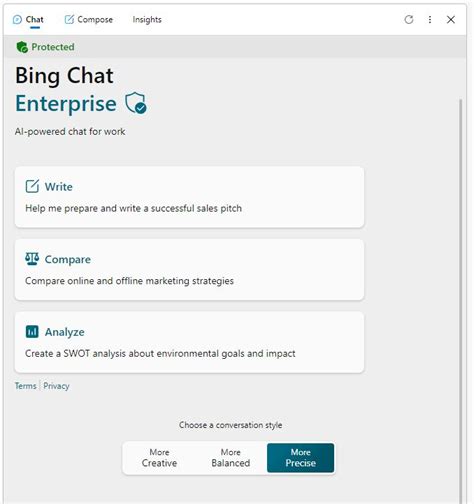The image size is (474, 504).
Task: Click the Compare scales icon
Action: click(x=32, y=259)
